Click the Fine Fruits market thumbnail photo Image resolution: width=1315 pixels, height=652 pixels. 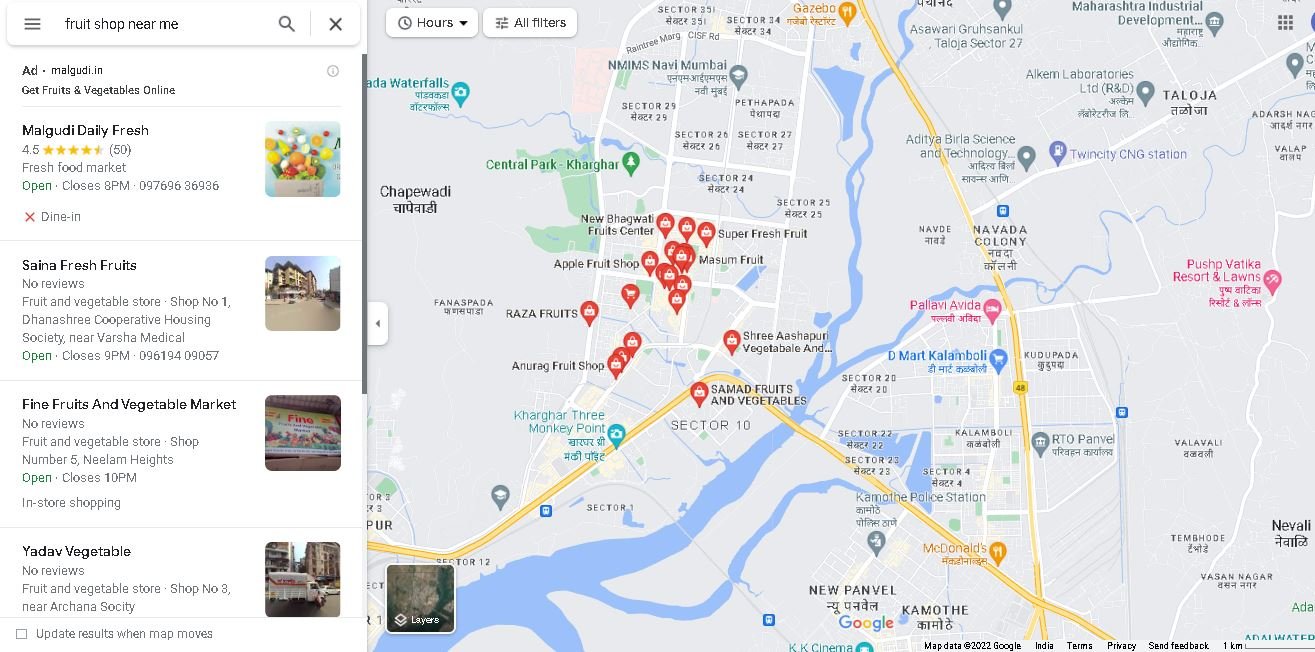[303, 433]
